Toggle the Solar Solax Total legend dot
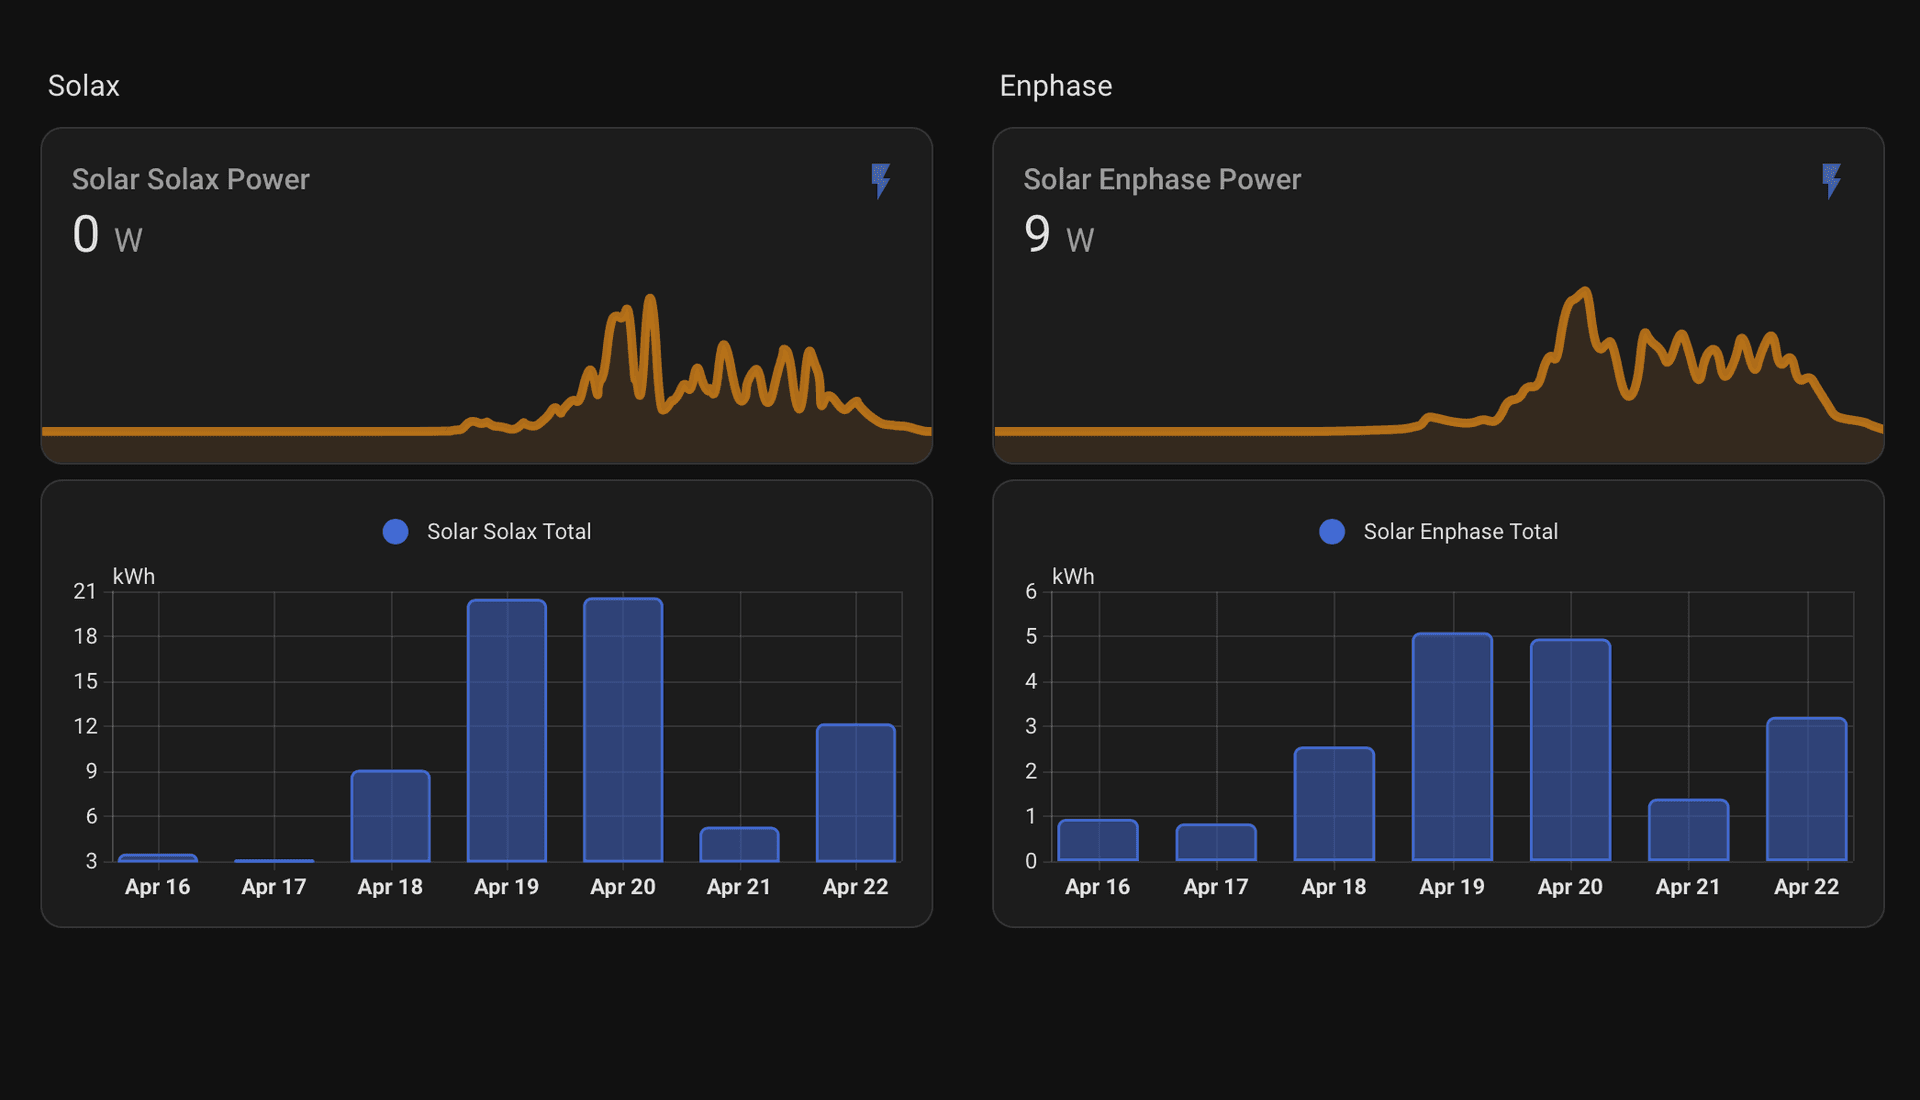 [396, 532]
